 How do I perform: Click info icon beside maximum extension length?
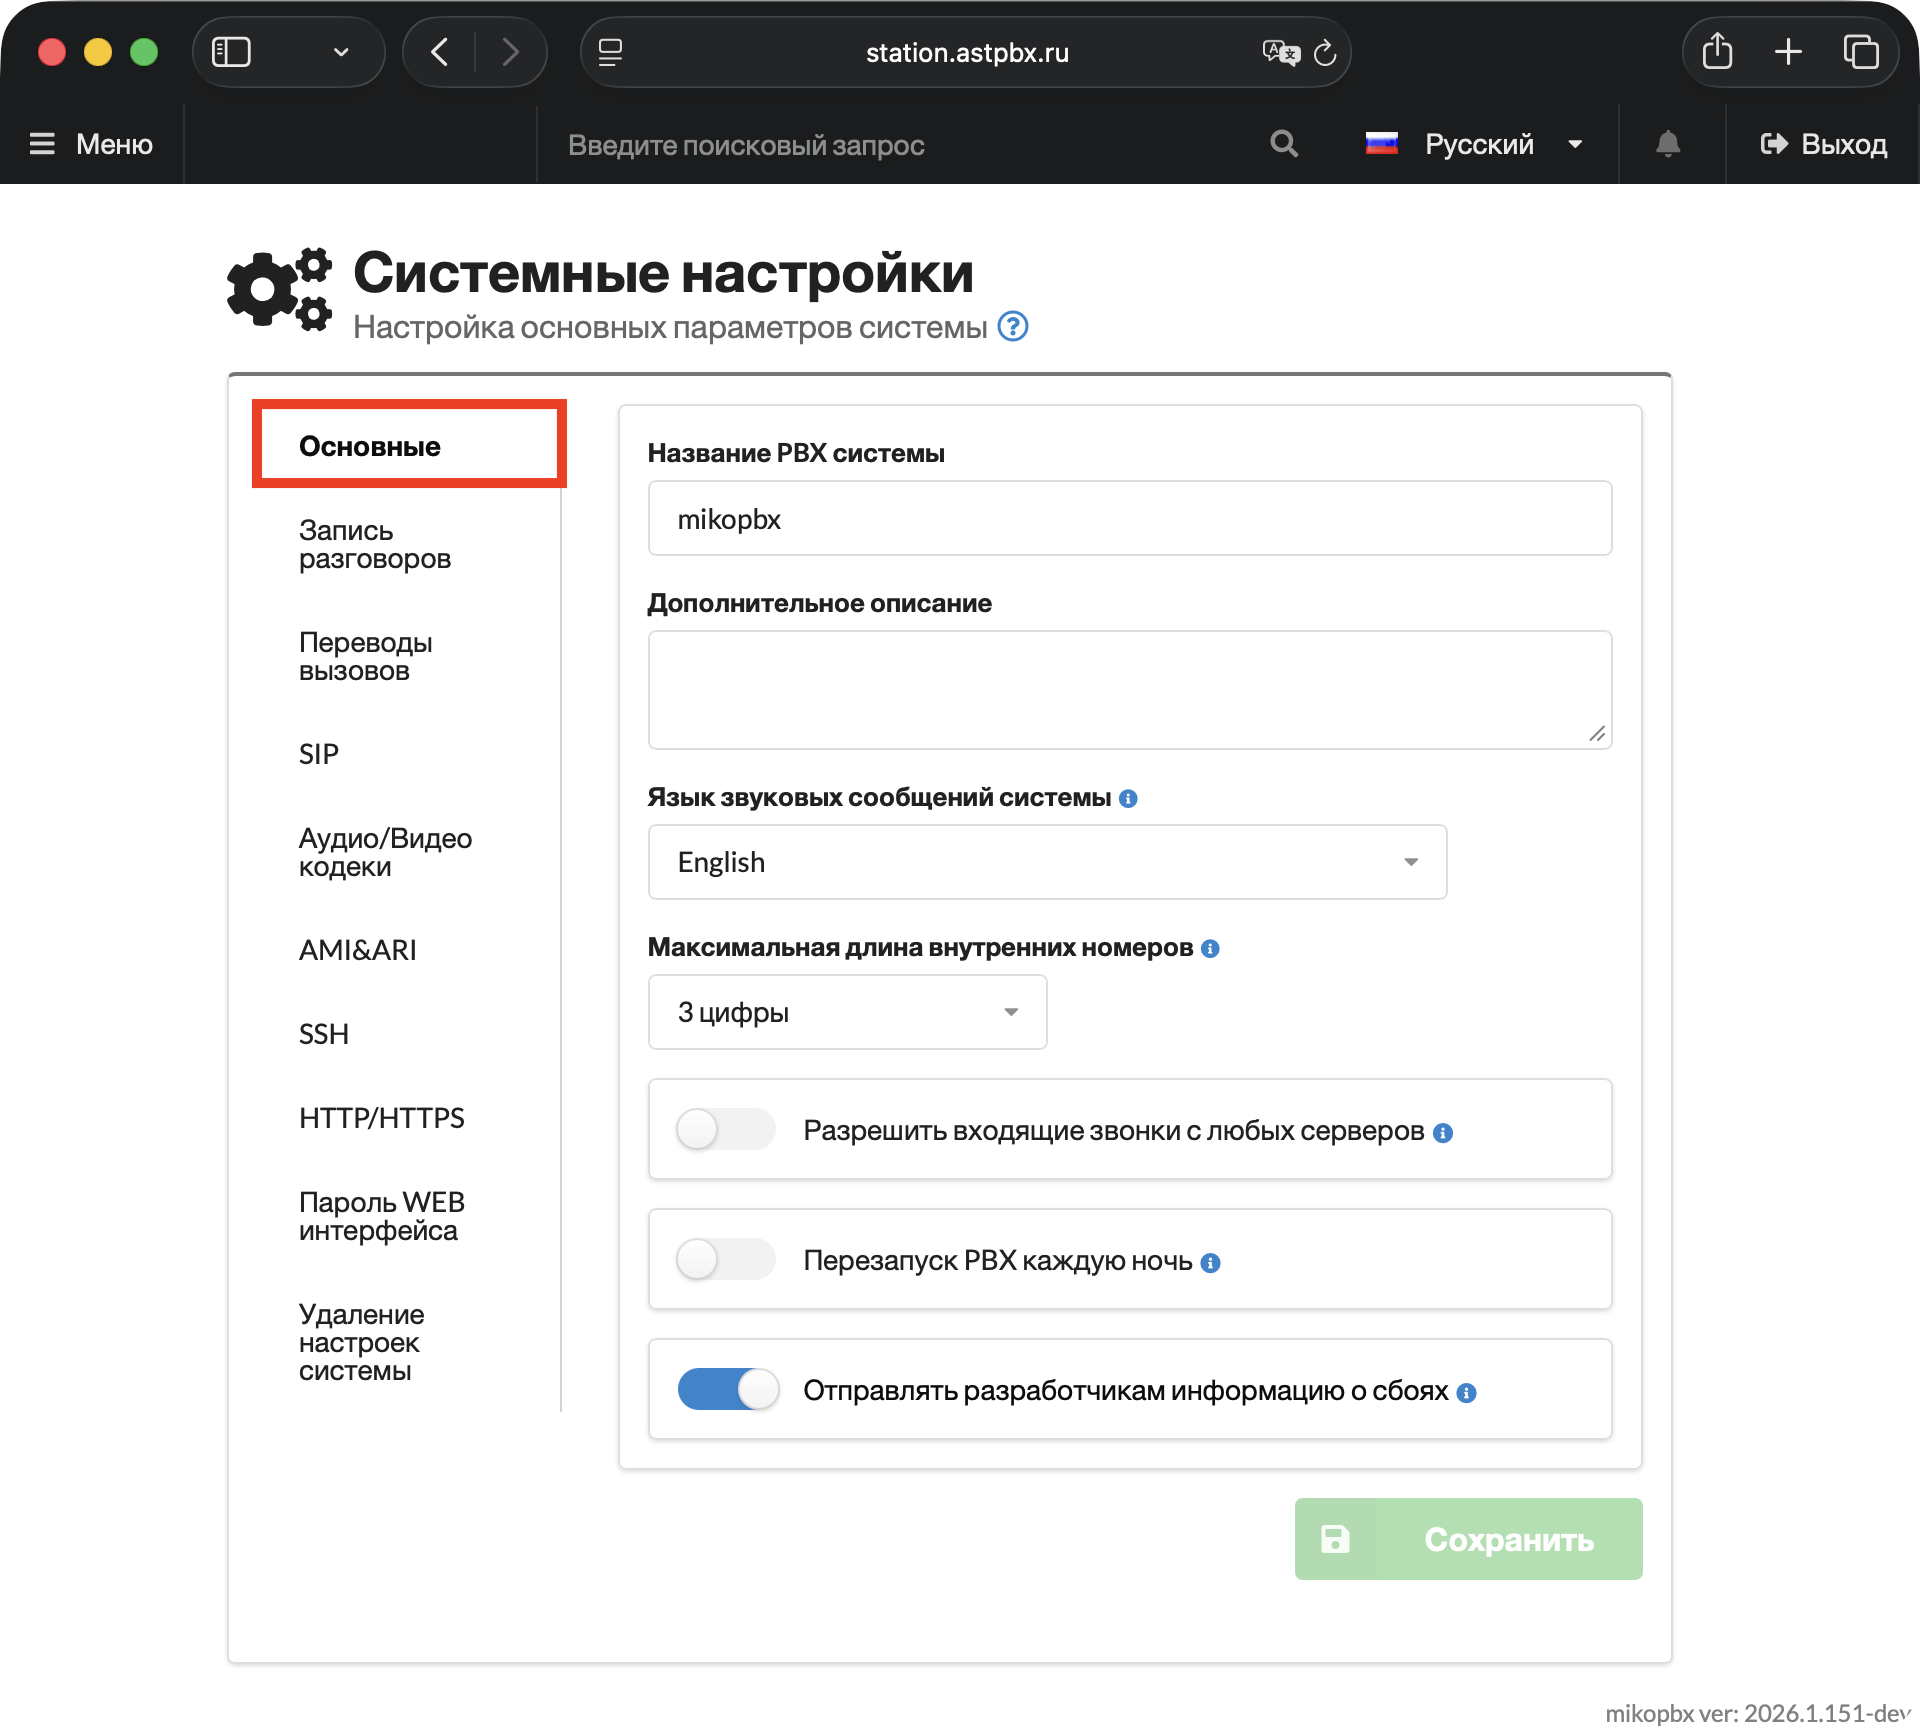coord(1210,949)
